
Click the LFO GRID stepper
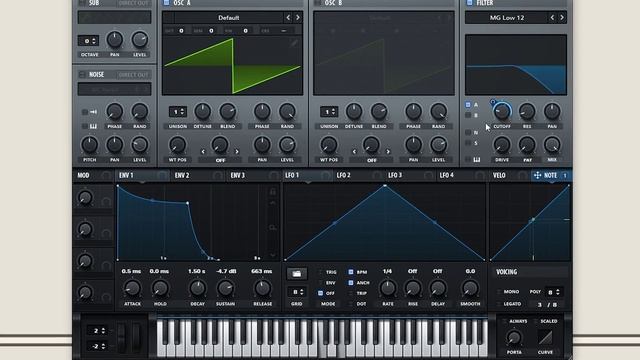(x=297, y=292)
